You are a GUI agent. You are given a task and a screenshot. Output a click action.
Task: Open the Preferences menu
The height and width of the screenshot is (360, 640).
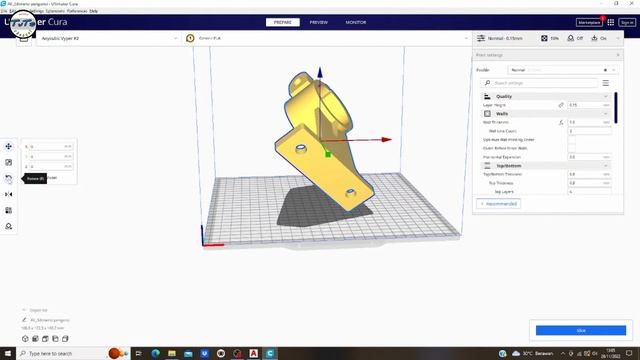click(x=77, y=11)
